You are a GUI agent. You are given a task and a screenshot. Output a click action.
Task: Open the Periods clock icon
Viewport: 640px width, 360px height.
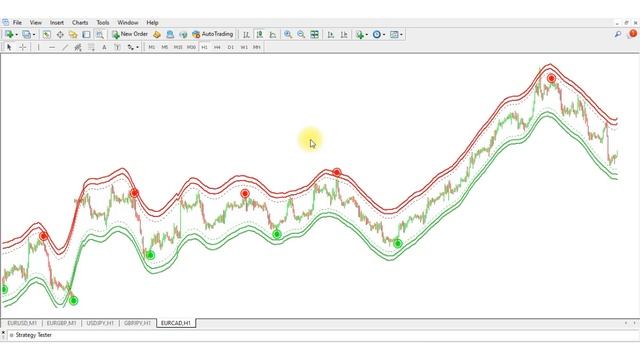377,35
